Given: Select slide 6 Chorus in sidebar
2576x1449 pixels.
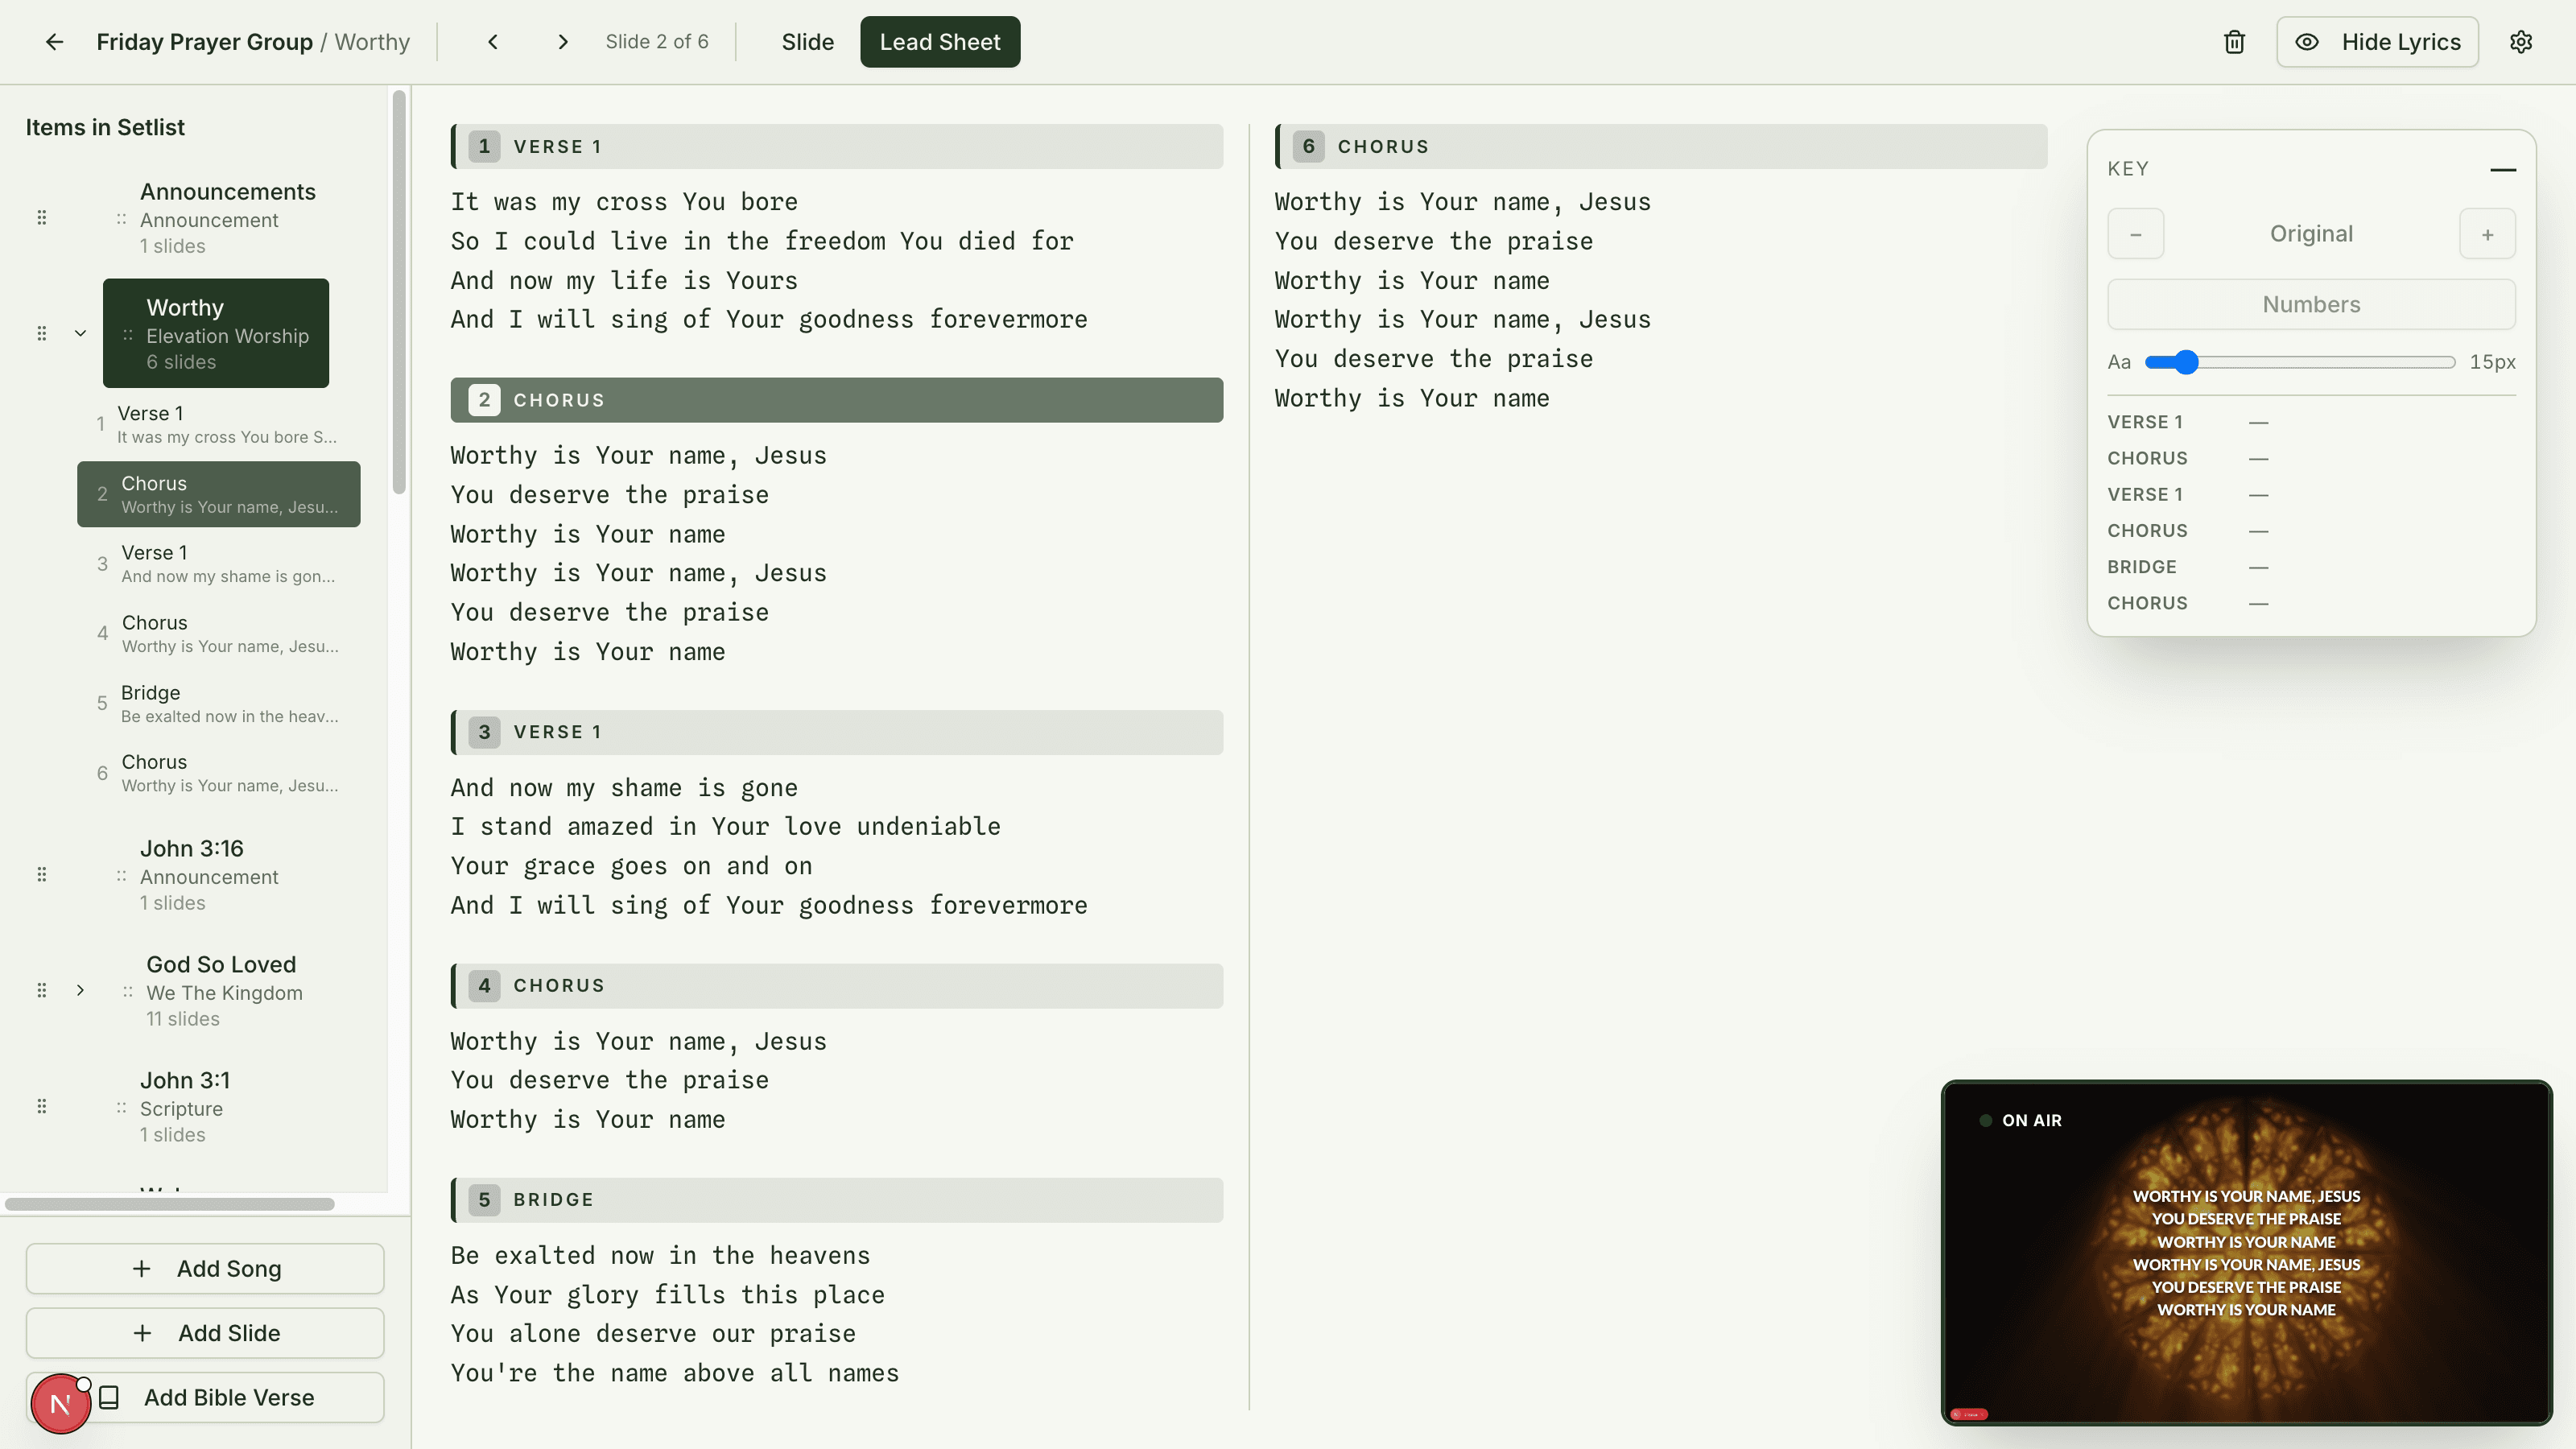Looking at the screenshot, I should [x=218, y=773].
